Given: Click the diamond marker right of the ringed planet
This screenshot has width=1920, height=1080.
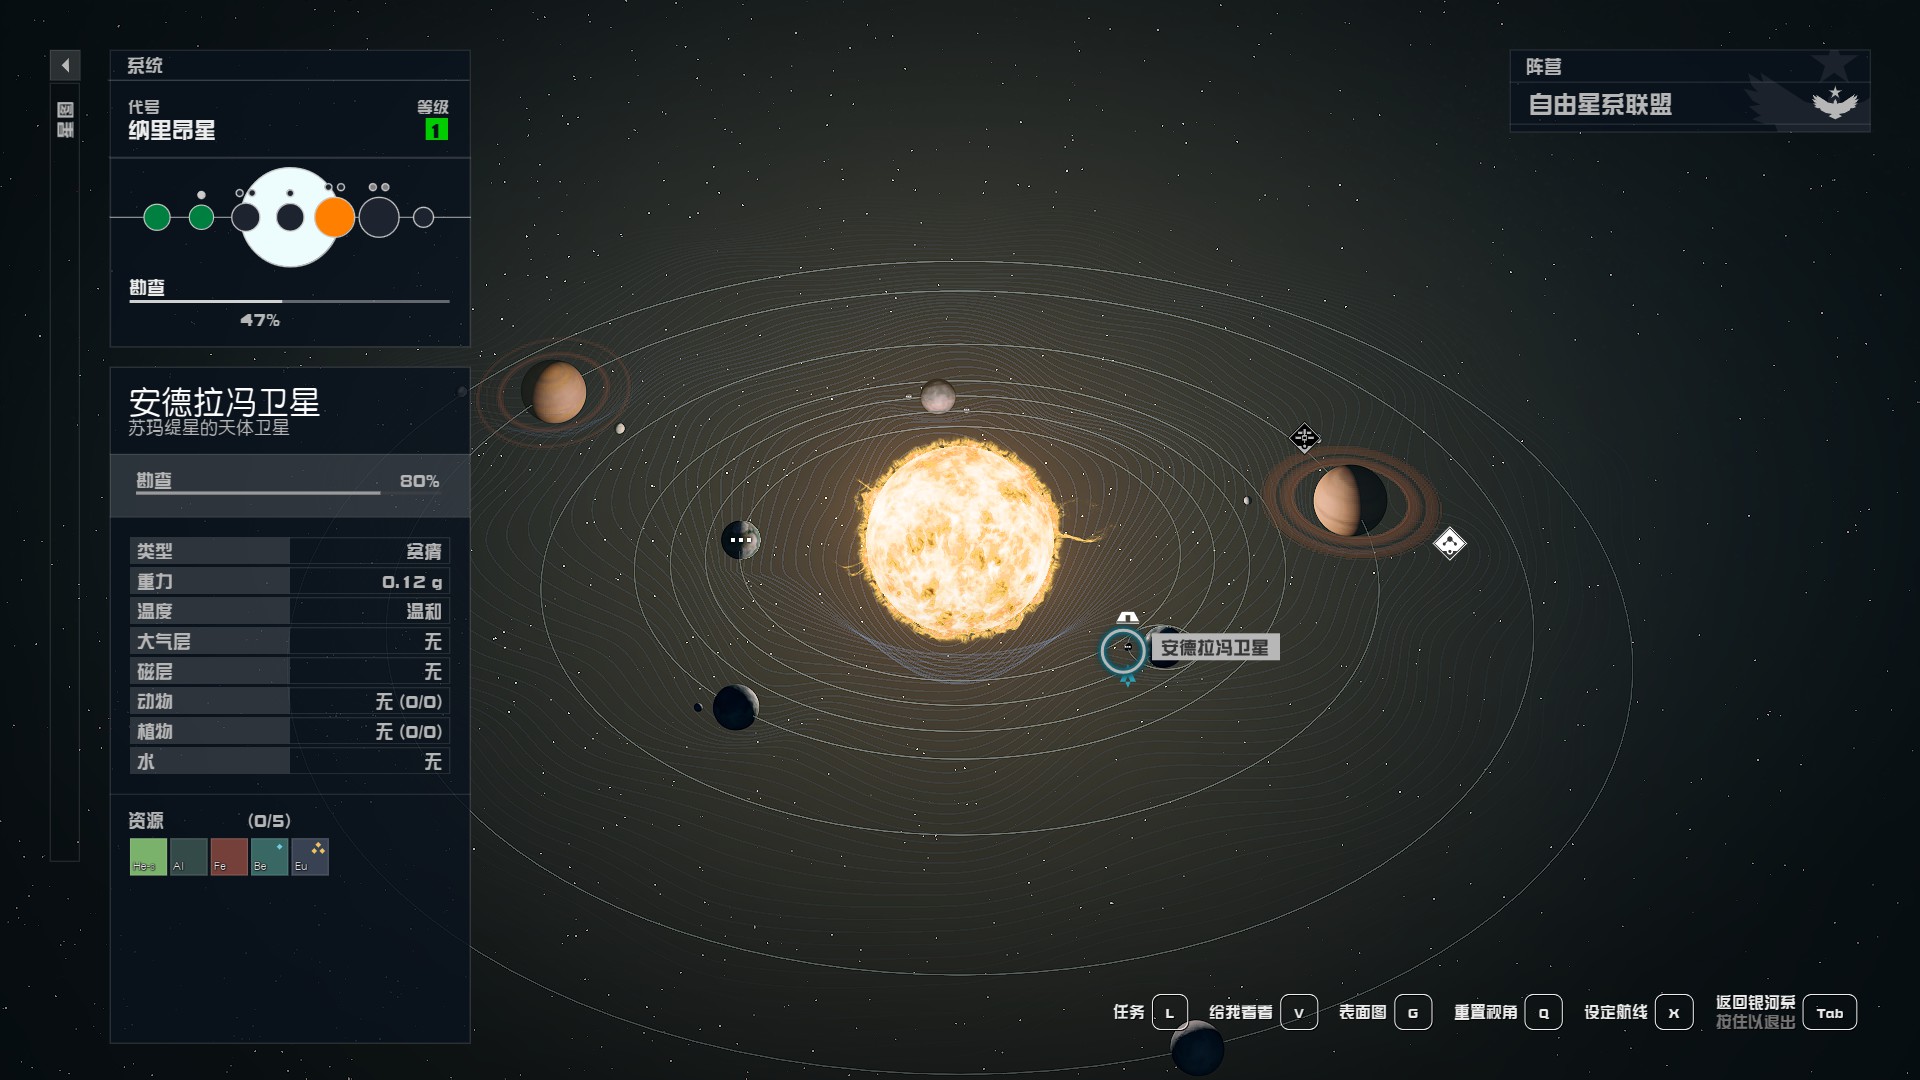Looking at the screenshot, I should (x=1449, y=543).
